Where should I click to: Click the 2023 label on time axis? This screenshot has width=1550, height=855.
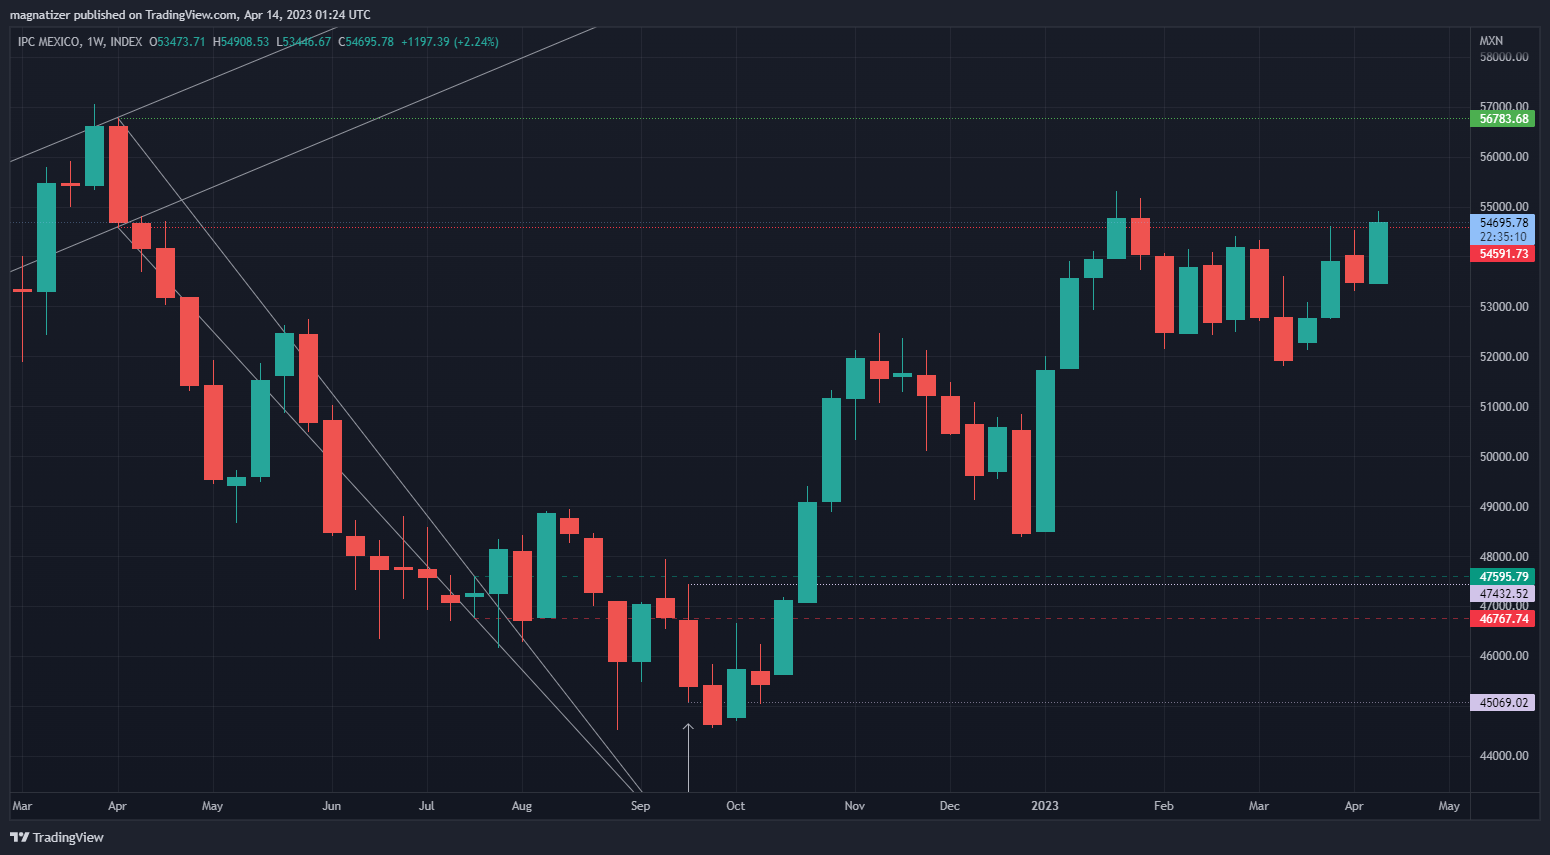1045,806
